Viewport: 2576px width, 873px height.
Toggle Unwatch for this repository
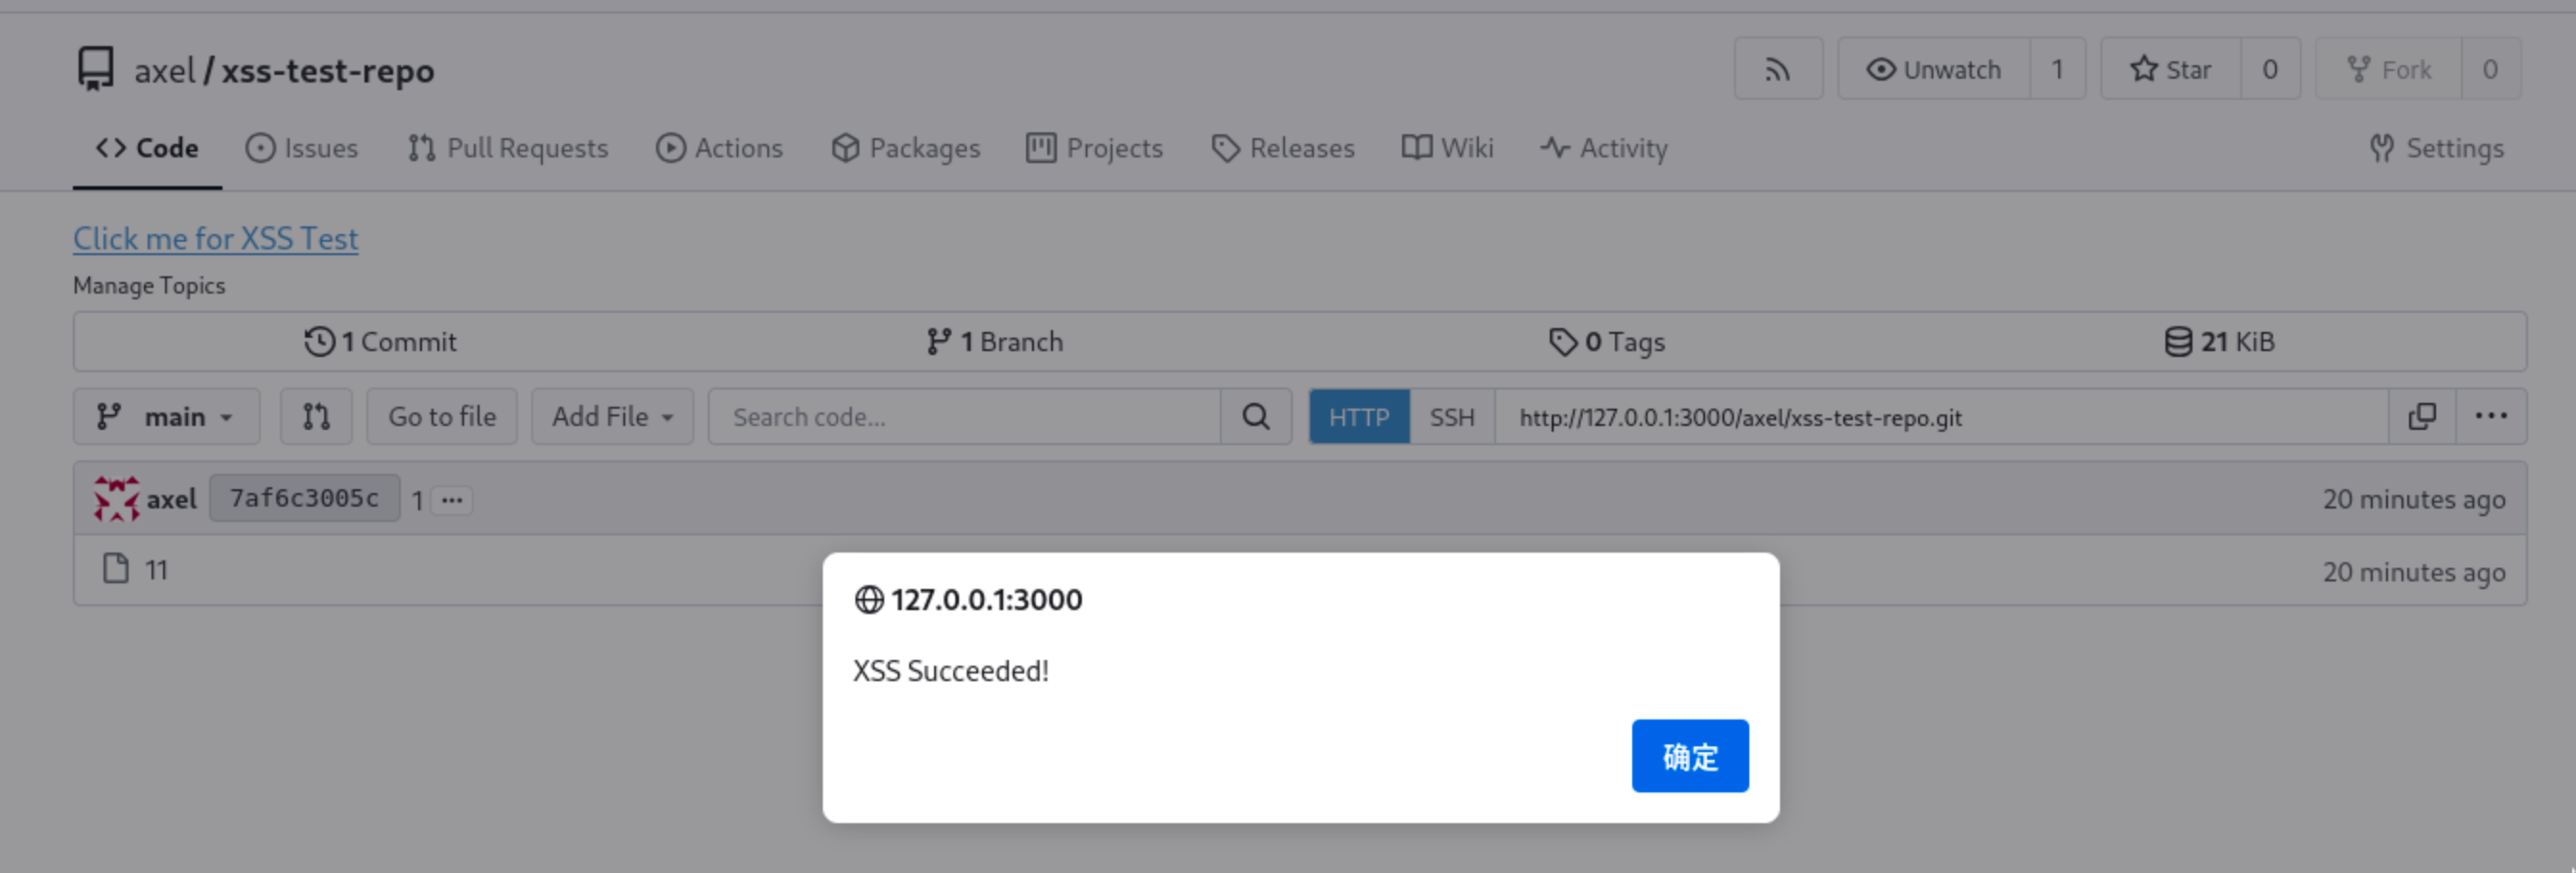[1933, 69]
